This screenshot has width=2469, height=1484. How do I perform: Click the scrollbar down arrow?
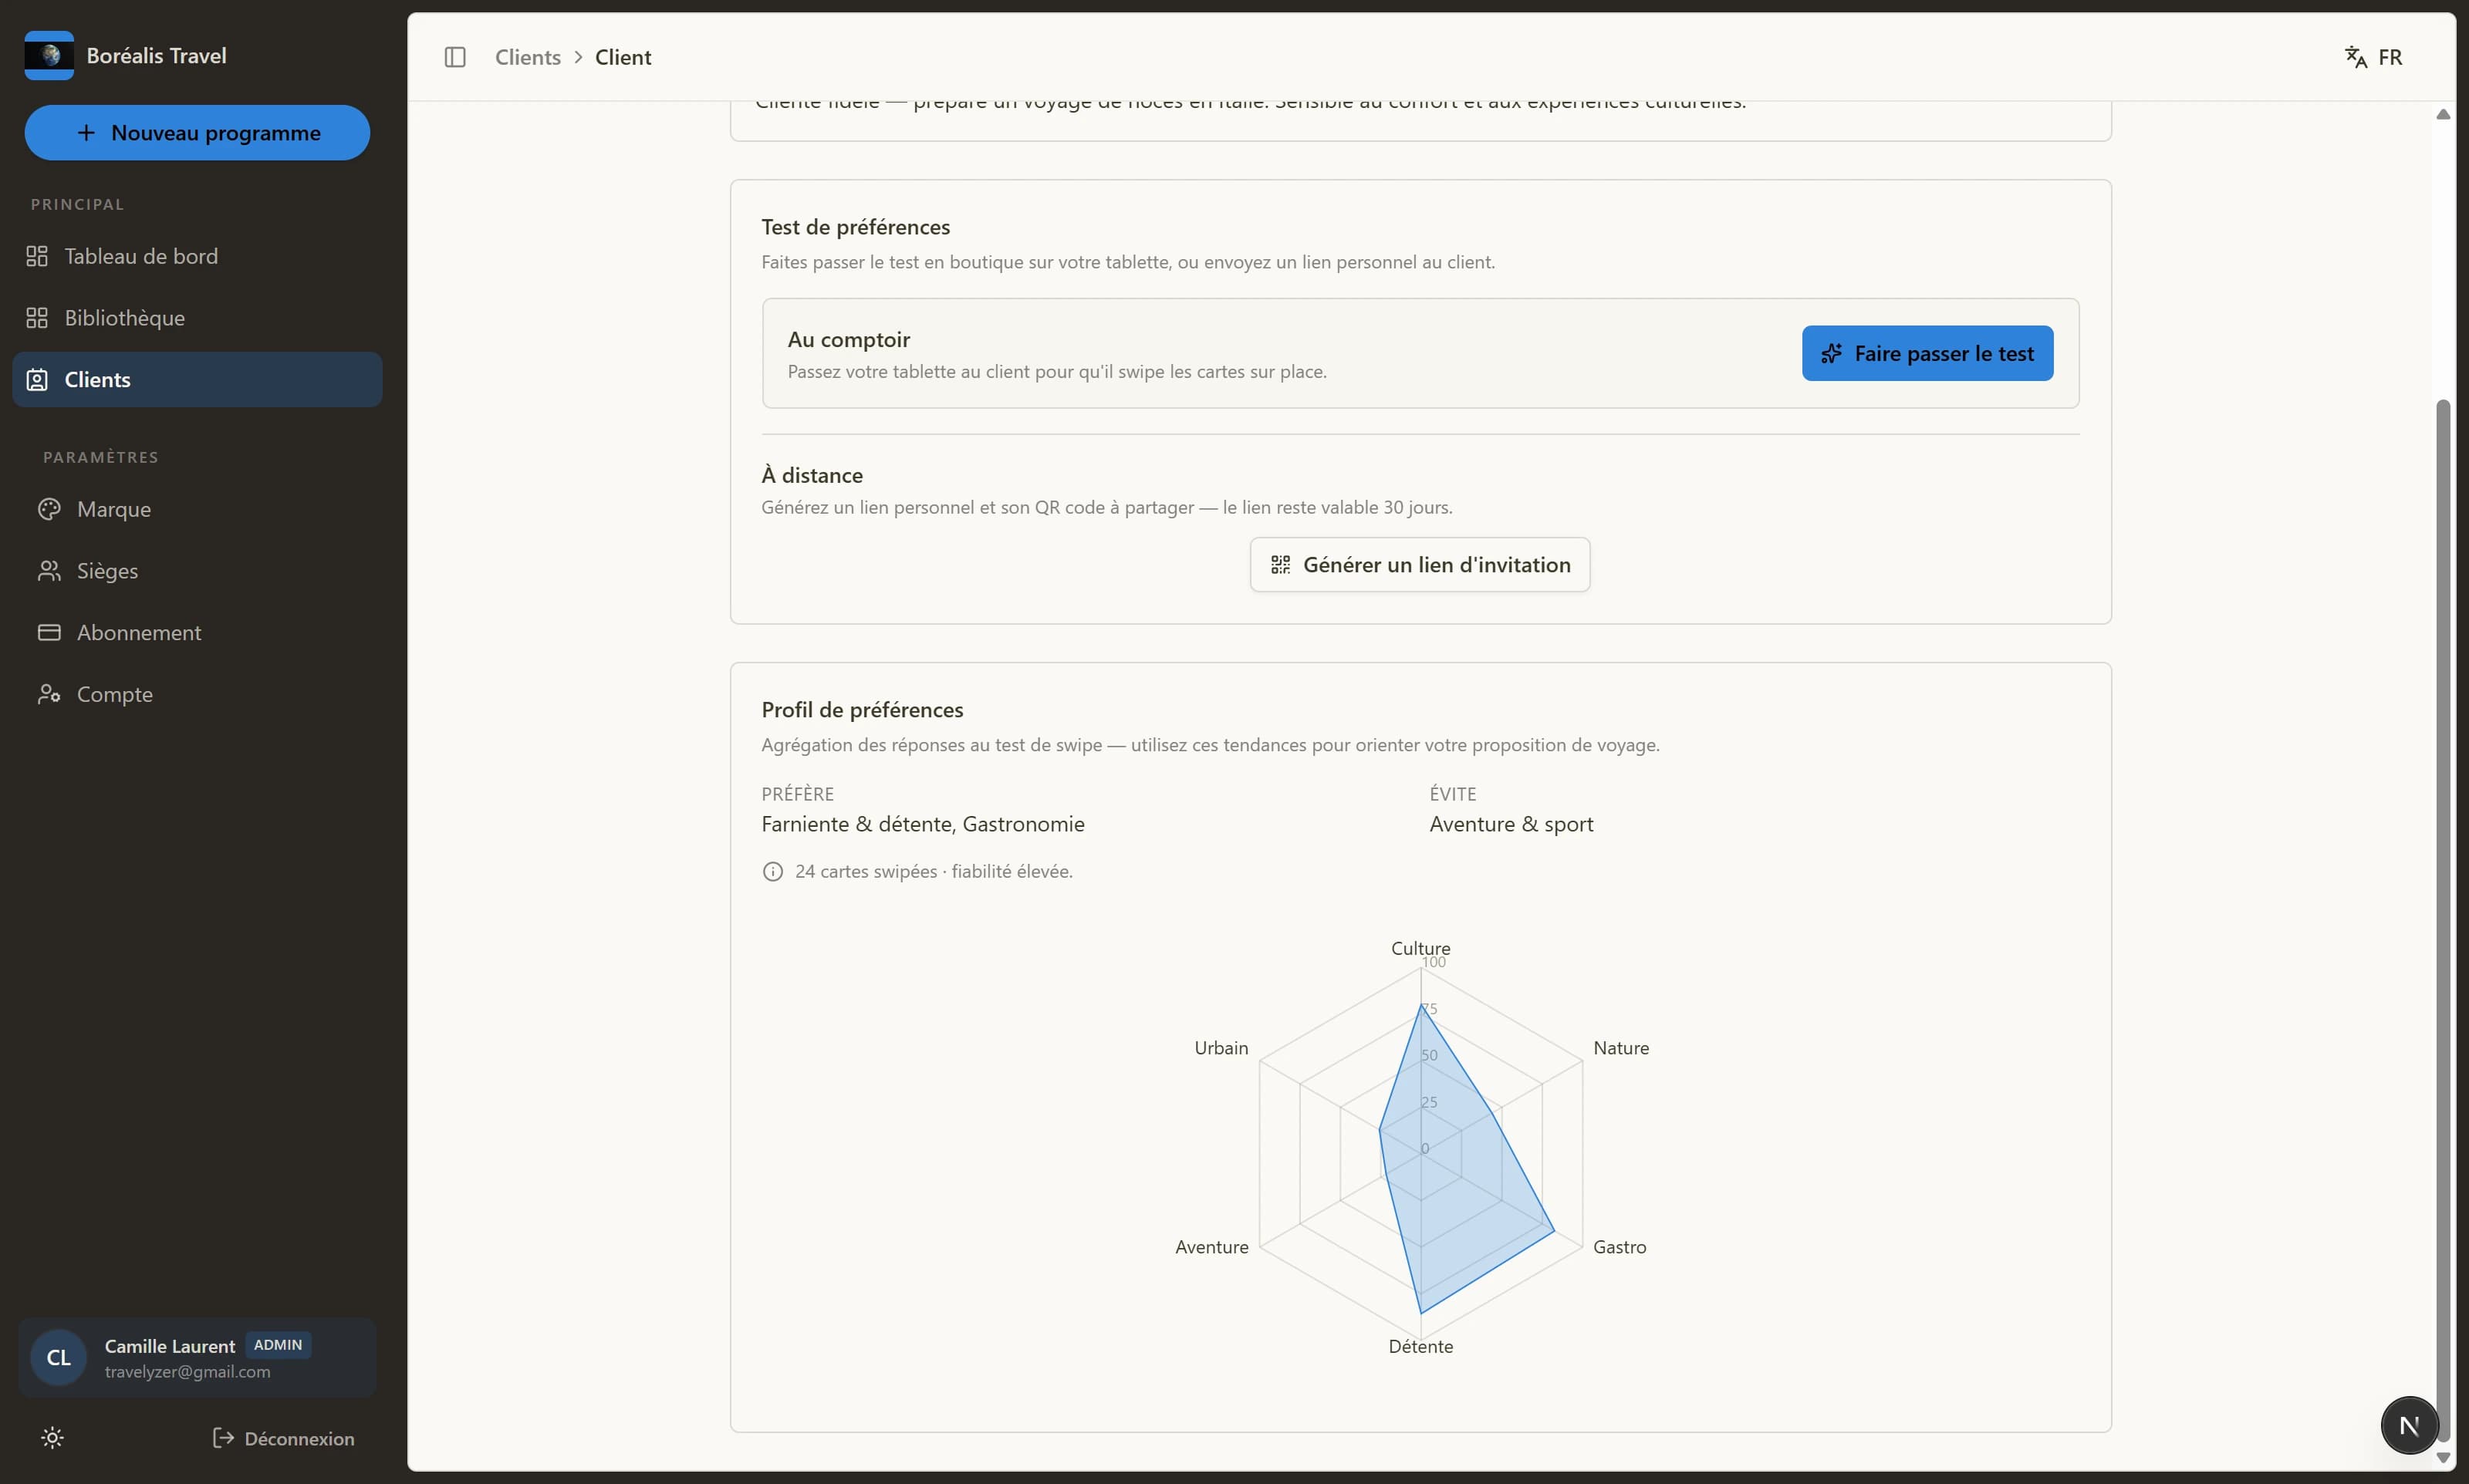(2443, 1458)
